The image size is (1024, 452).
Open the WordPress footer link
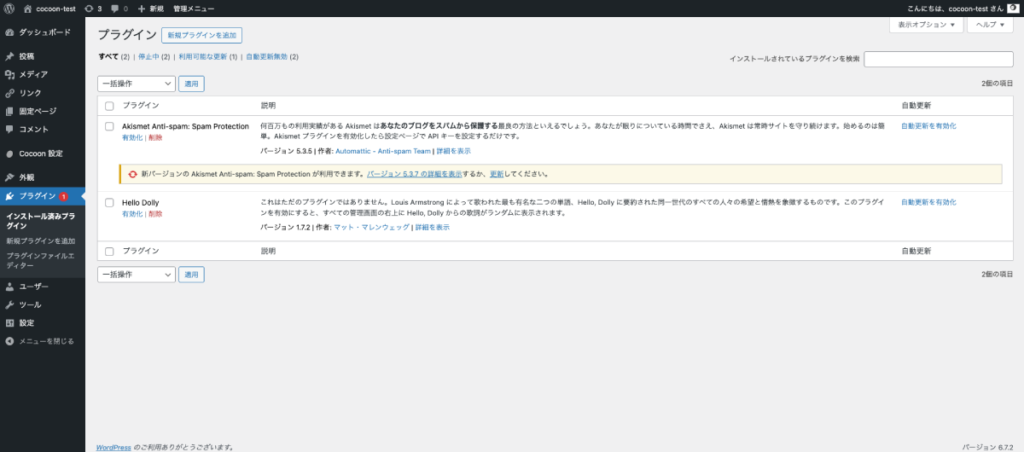114,447
